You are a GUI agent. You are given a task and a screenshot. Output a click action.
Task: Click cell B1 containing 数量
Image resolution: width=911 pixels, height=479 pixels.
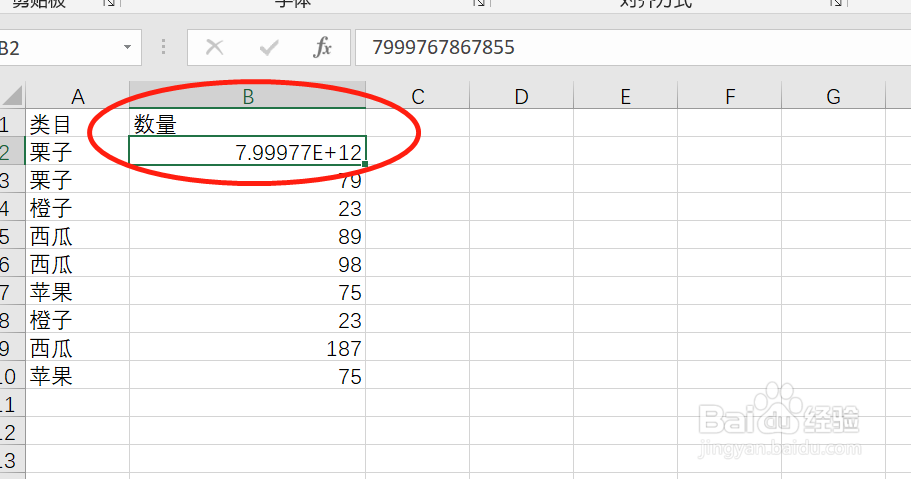tap(248, 123)
